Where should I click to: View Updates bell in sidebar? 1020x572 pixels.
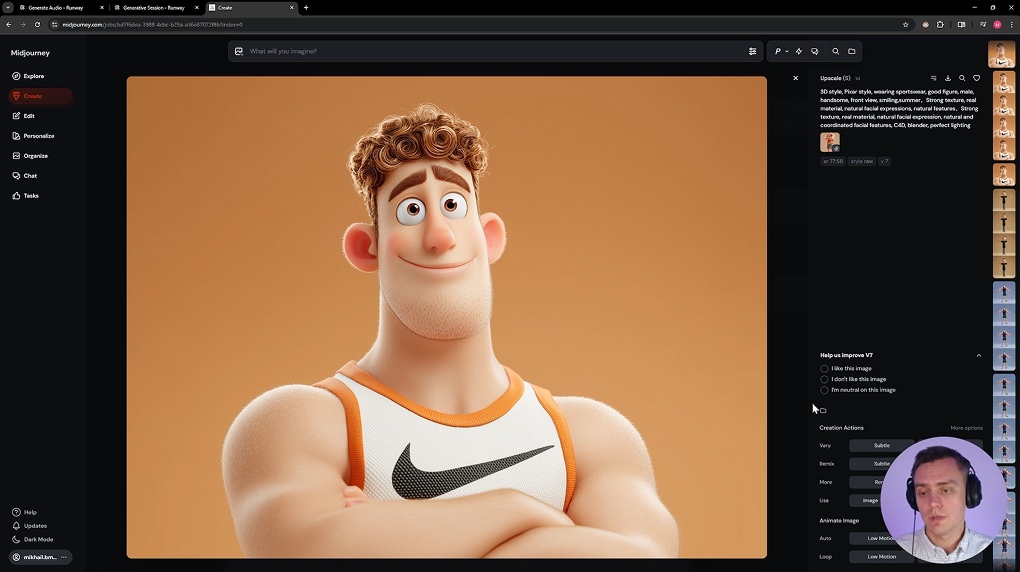[x=30, y=526]
